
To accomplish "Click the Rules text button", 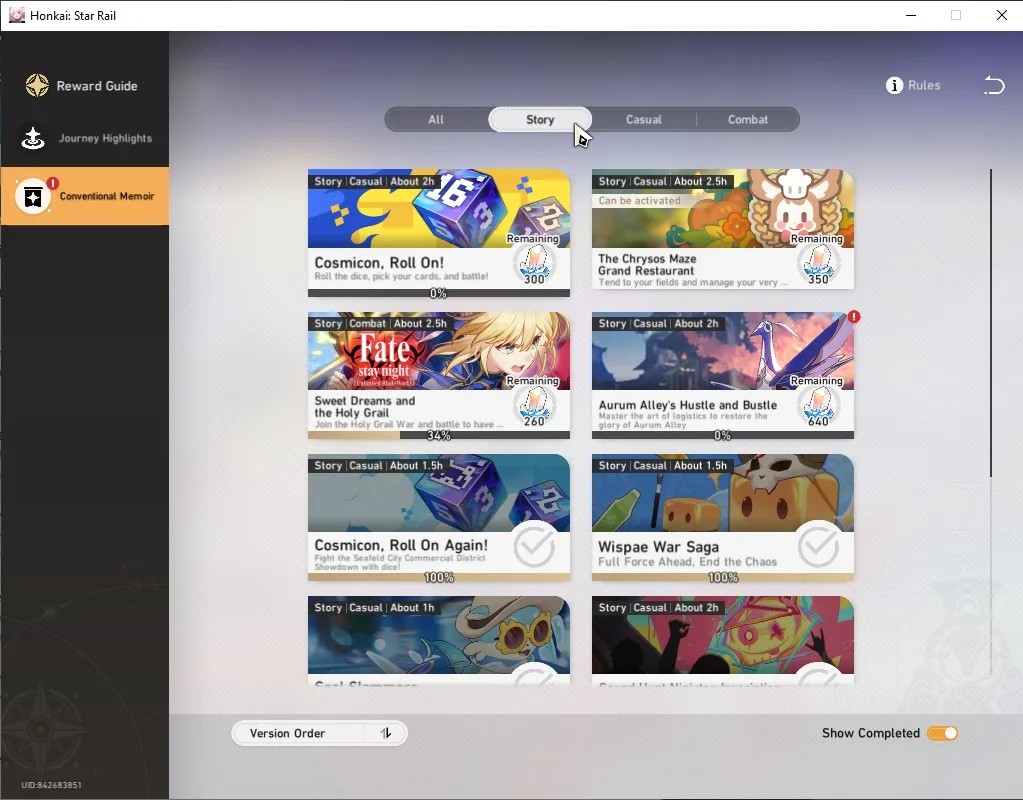I will coord(924,85).
